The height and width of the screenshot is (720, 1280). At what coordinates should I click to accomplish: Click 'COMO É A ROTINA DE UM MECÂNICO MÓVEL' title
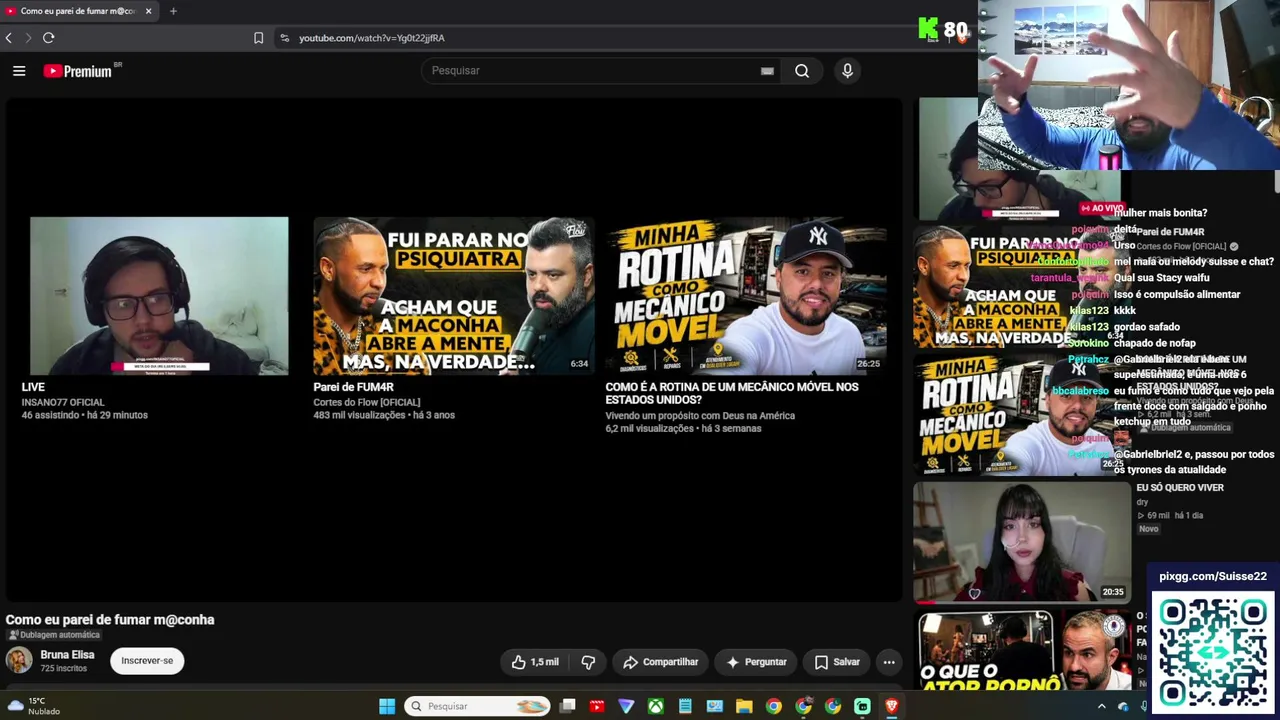(732, 393)
